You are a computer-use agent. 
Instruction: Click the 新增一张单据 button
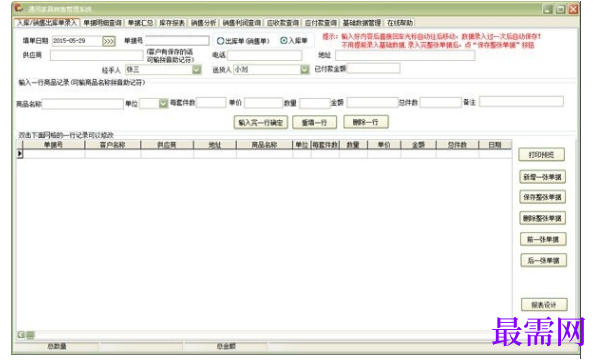click(x=542, y=177)
